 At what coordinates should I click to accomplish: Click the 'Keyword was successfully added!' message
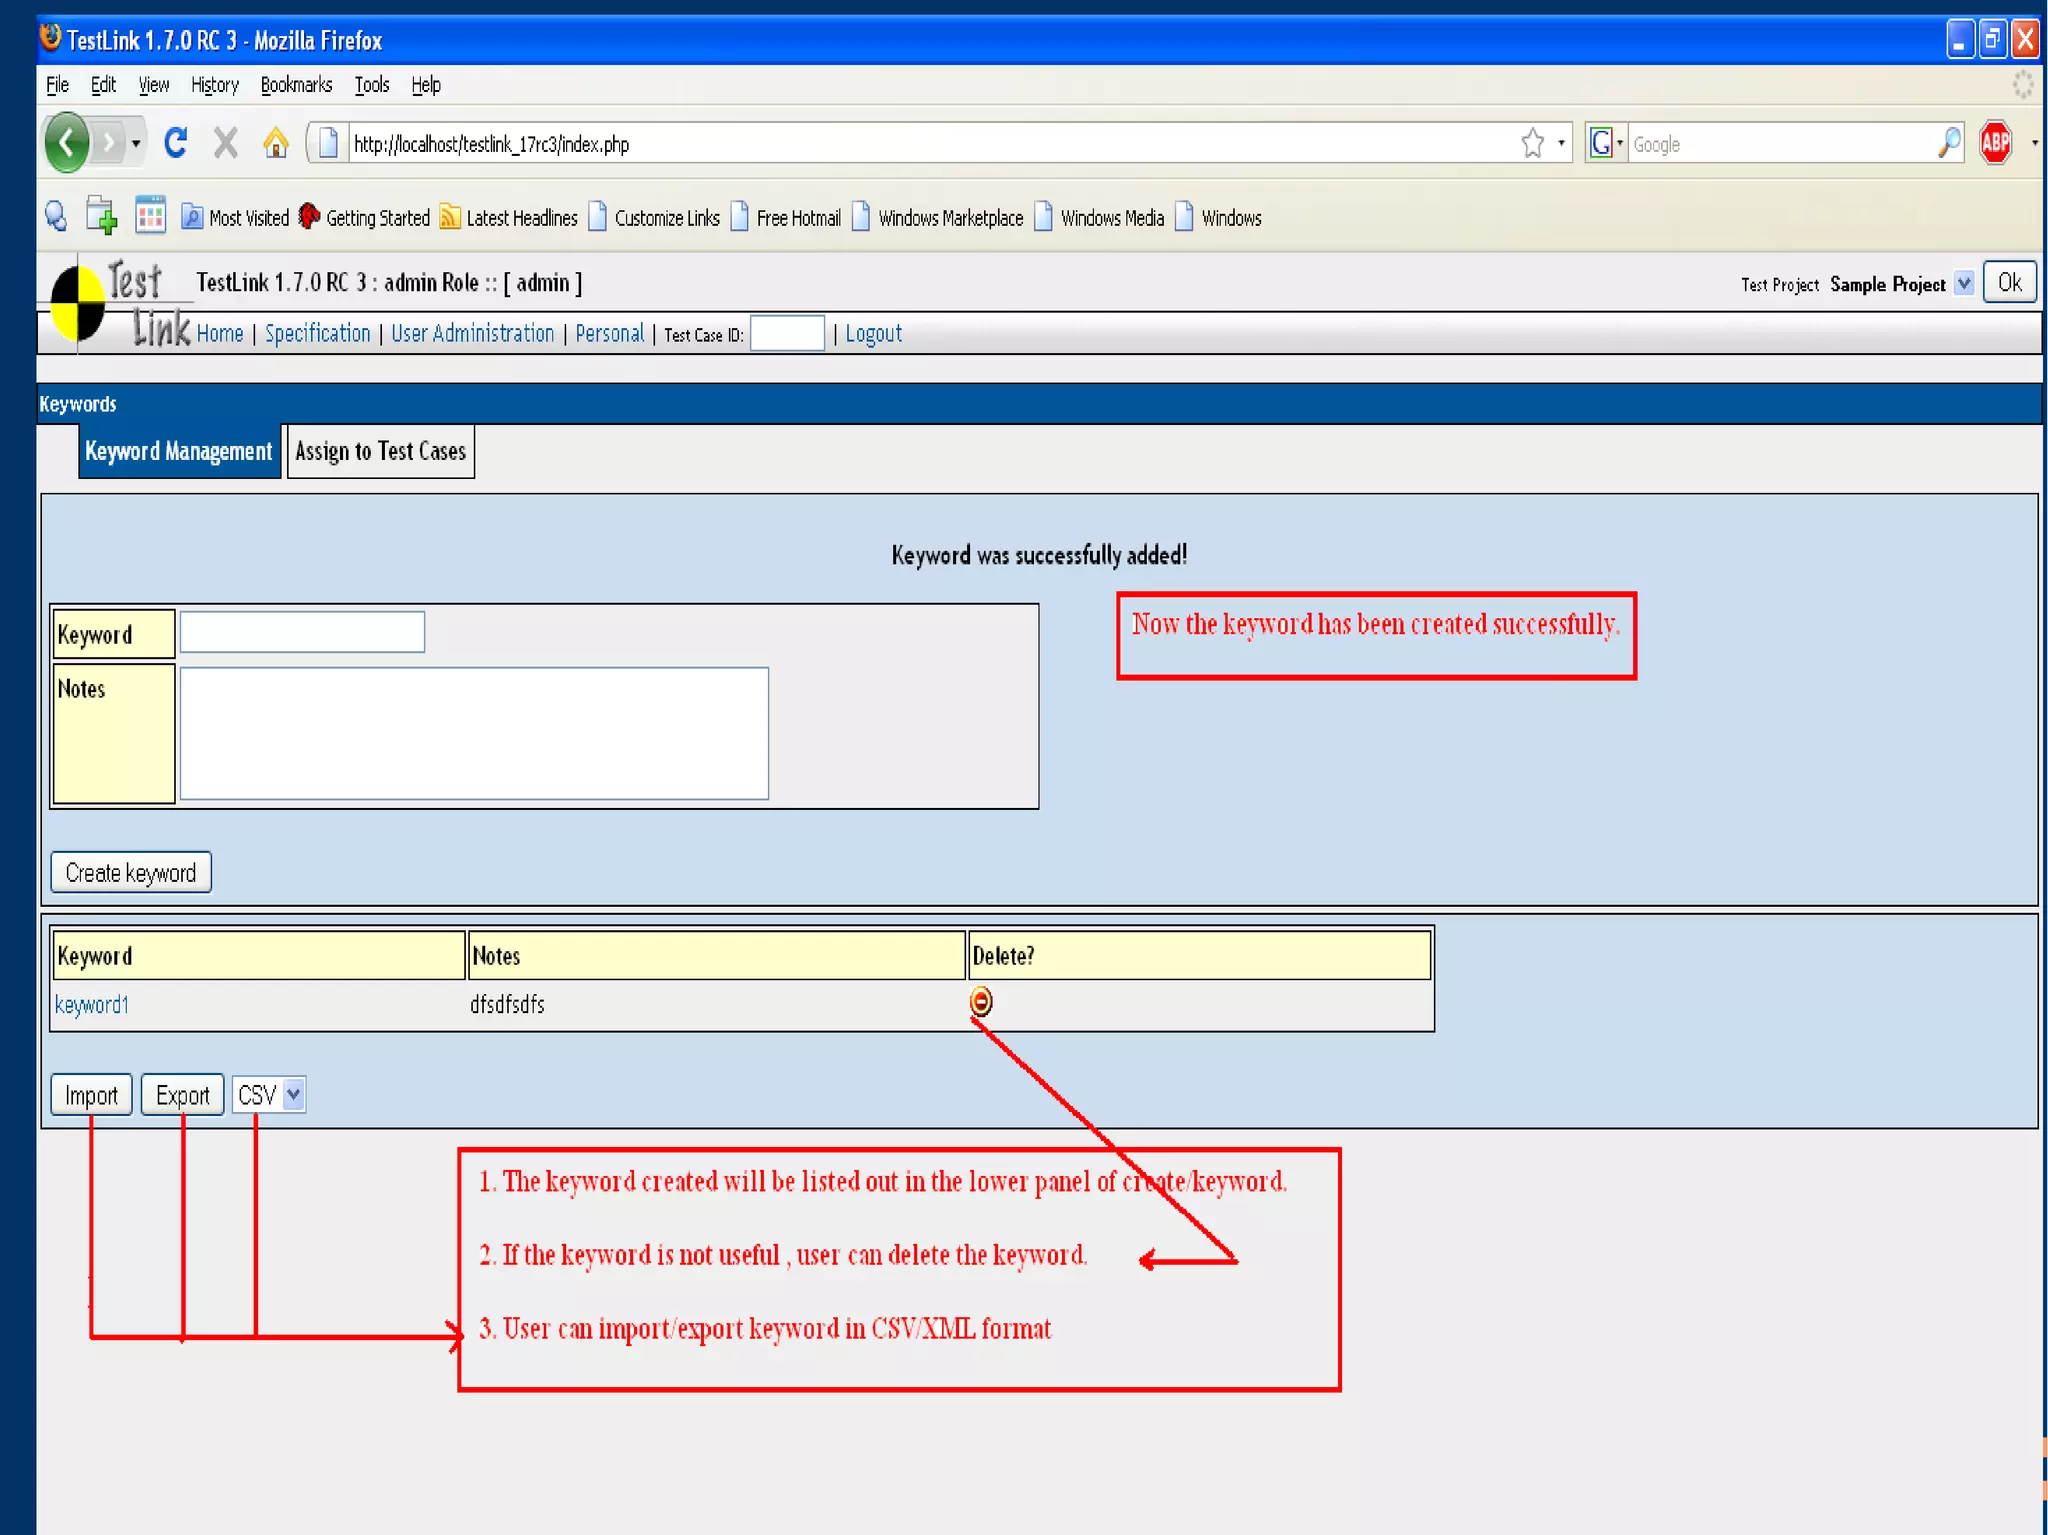coord(1039,555)
